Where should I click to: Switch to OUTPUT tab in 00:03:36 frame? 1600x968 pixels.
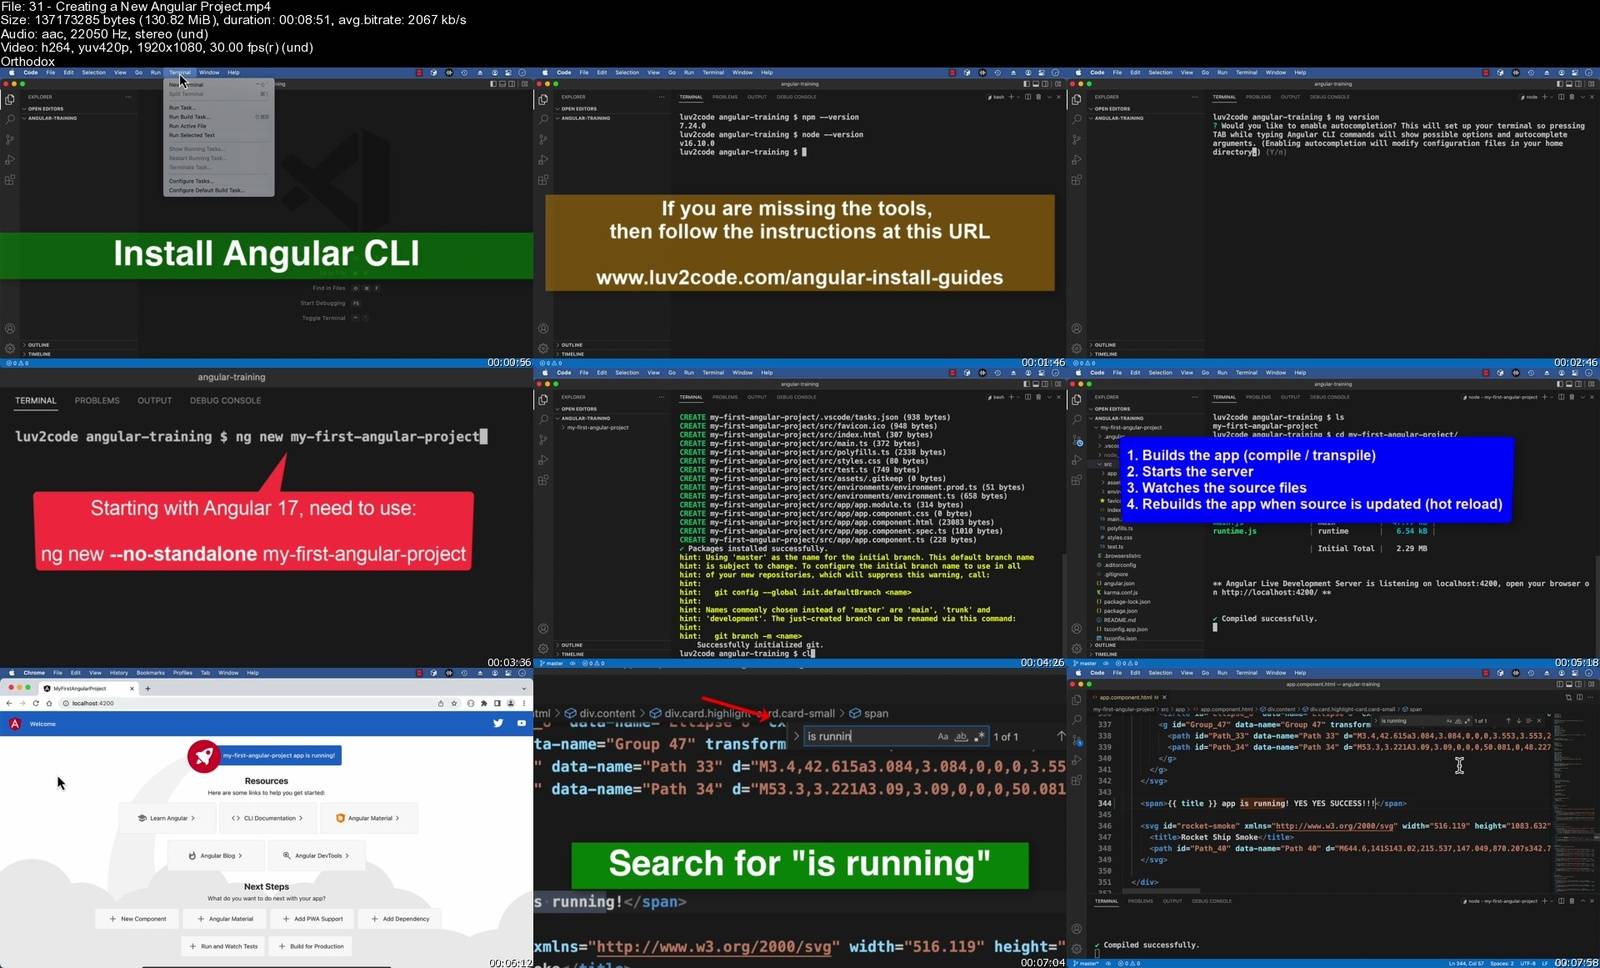[155, 400]
